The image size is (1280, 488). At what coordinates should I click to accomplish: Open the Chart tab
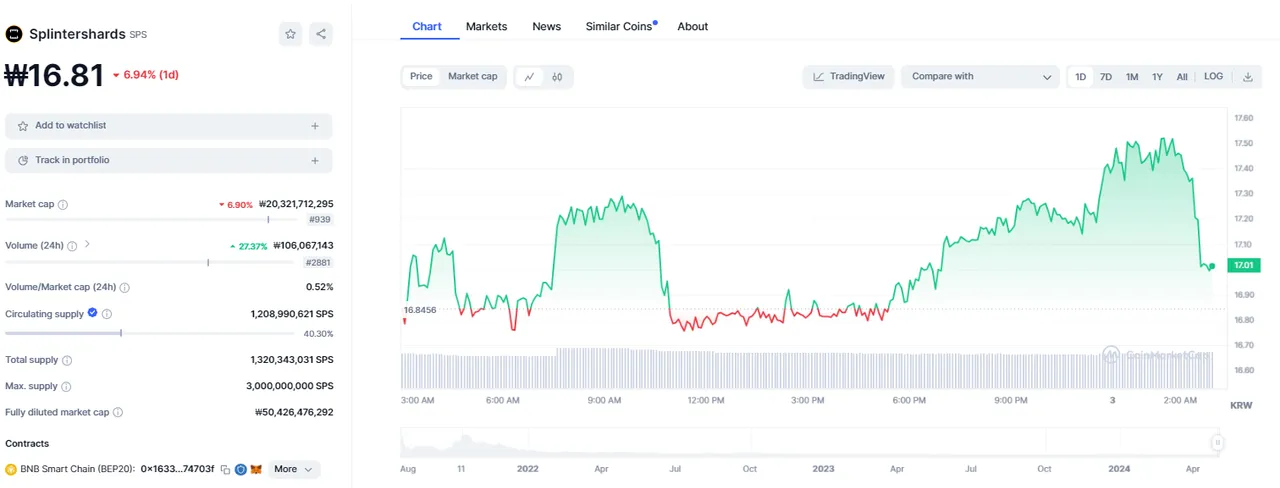pos(427,26)
